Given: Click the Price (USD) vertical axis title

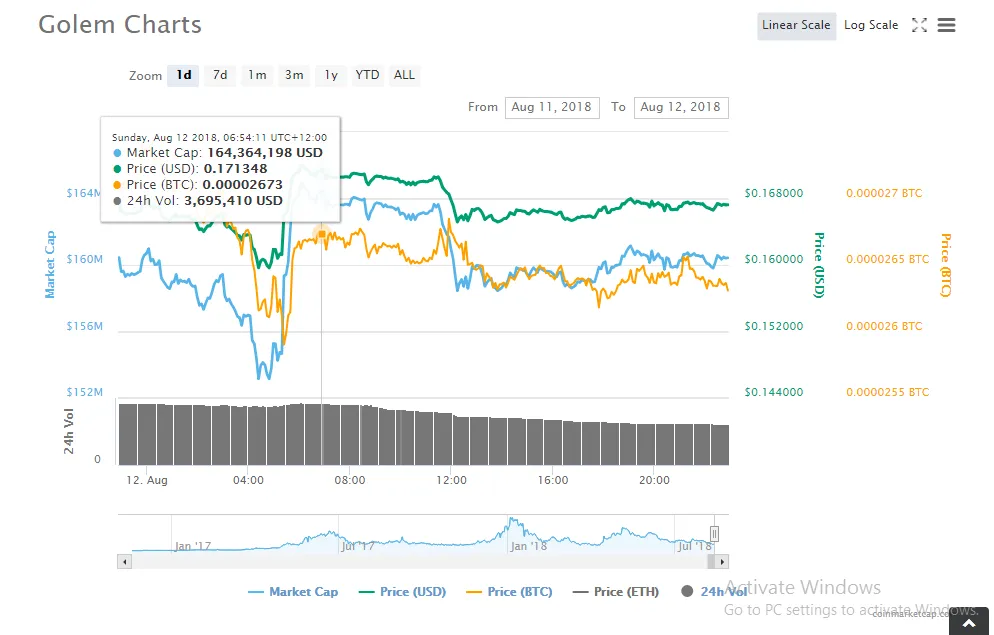Looking at the screenshot, I should click(x=819, y=265).
